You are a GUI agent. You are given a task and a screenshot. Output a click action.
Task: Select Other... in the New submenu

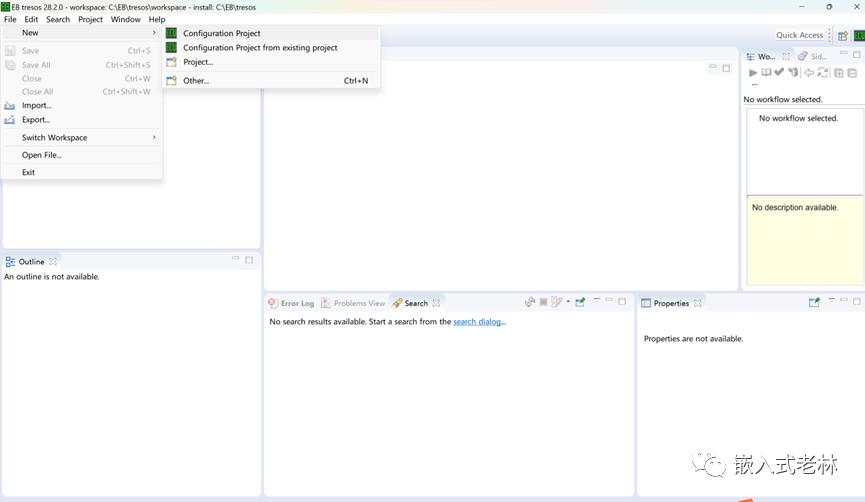click(x=272, y=81)
